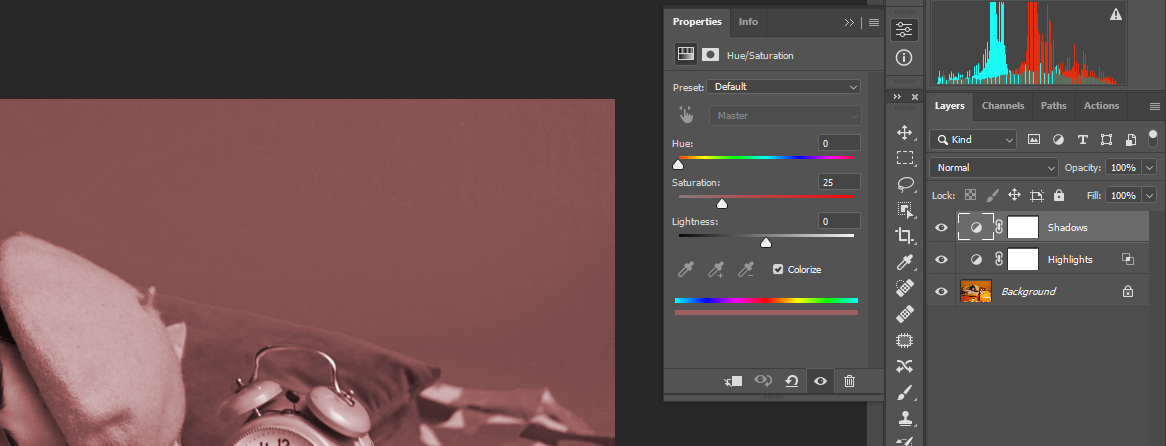Hide the Shadows layer
The height and width of the screenshot is (446, 1166).
(x=941, y=227)
